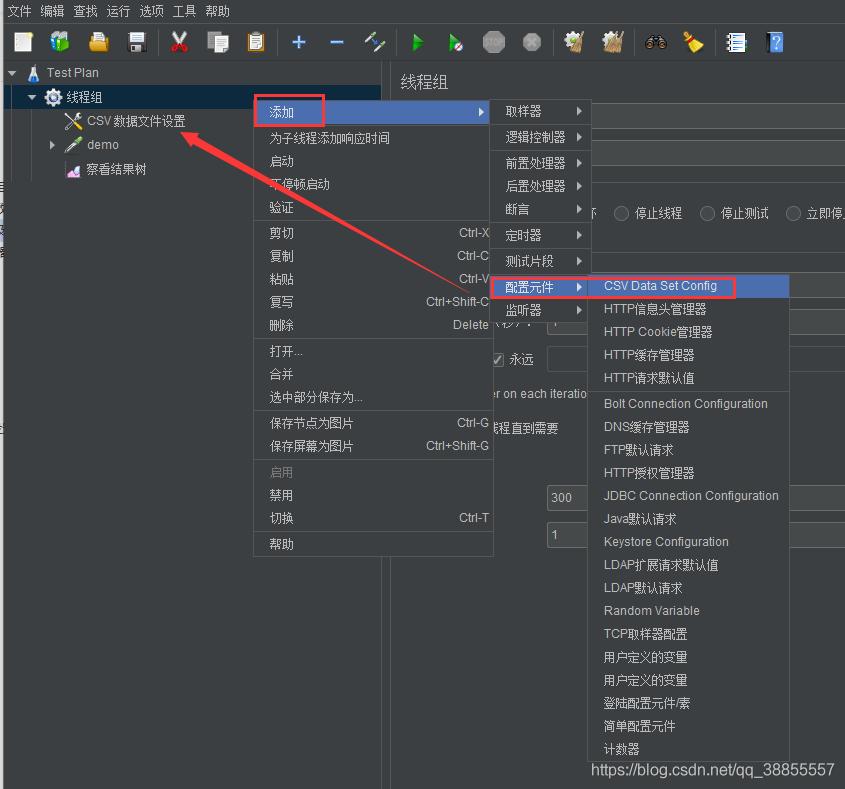This screenshot has width=845, height=789.
Task: Choose CSV Data Set Config
Action: (x=688, y=286)
